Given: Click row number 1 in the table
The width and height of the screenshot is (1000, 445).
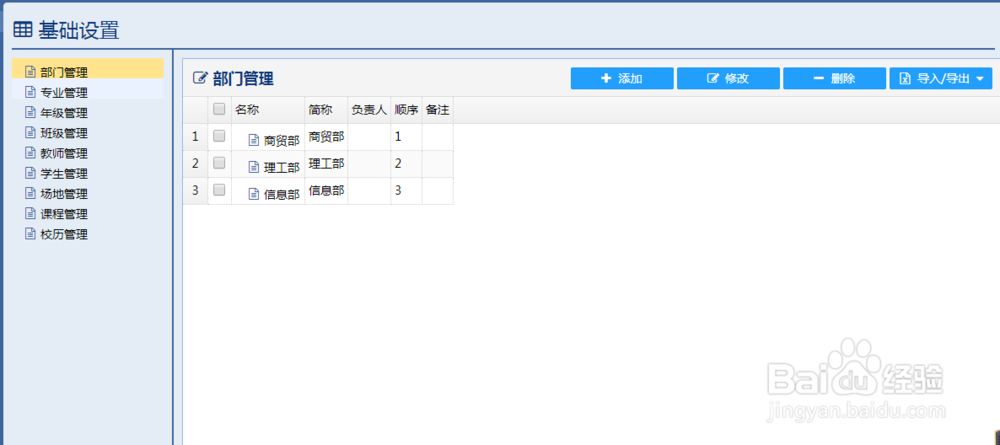Looking at the screenshot, I should [195, 136].
